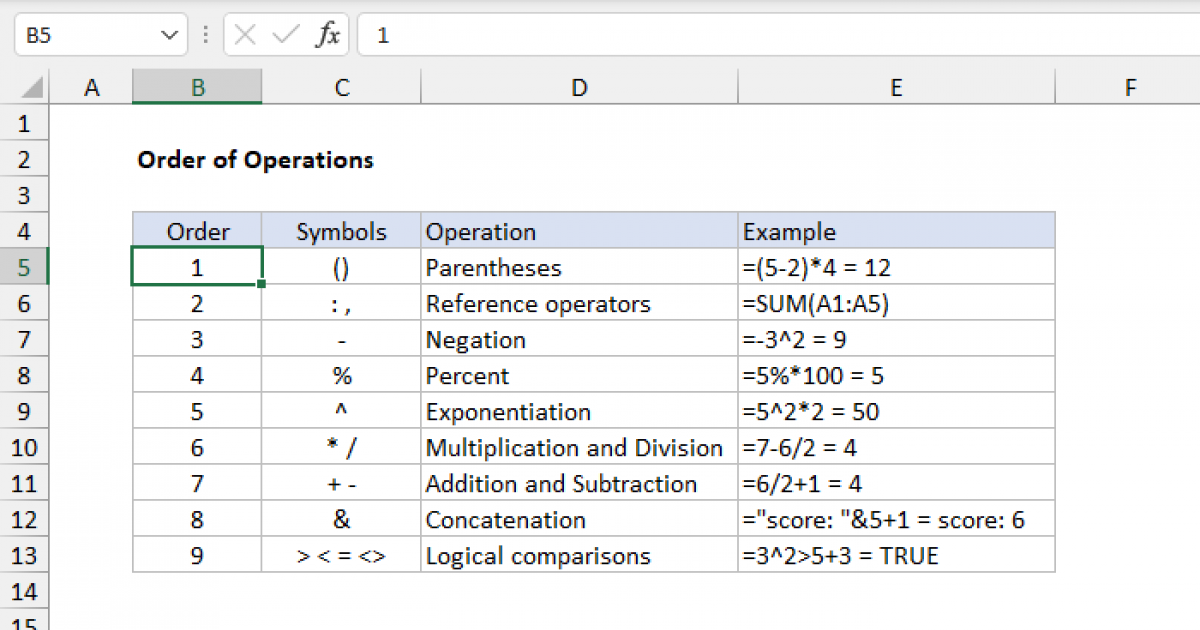1200x630 pixels.
Task: Select the Symbols header cell
Action: pyautogui.click(x=341, y=232)
